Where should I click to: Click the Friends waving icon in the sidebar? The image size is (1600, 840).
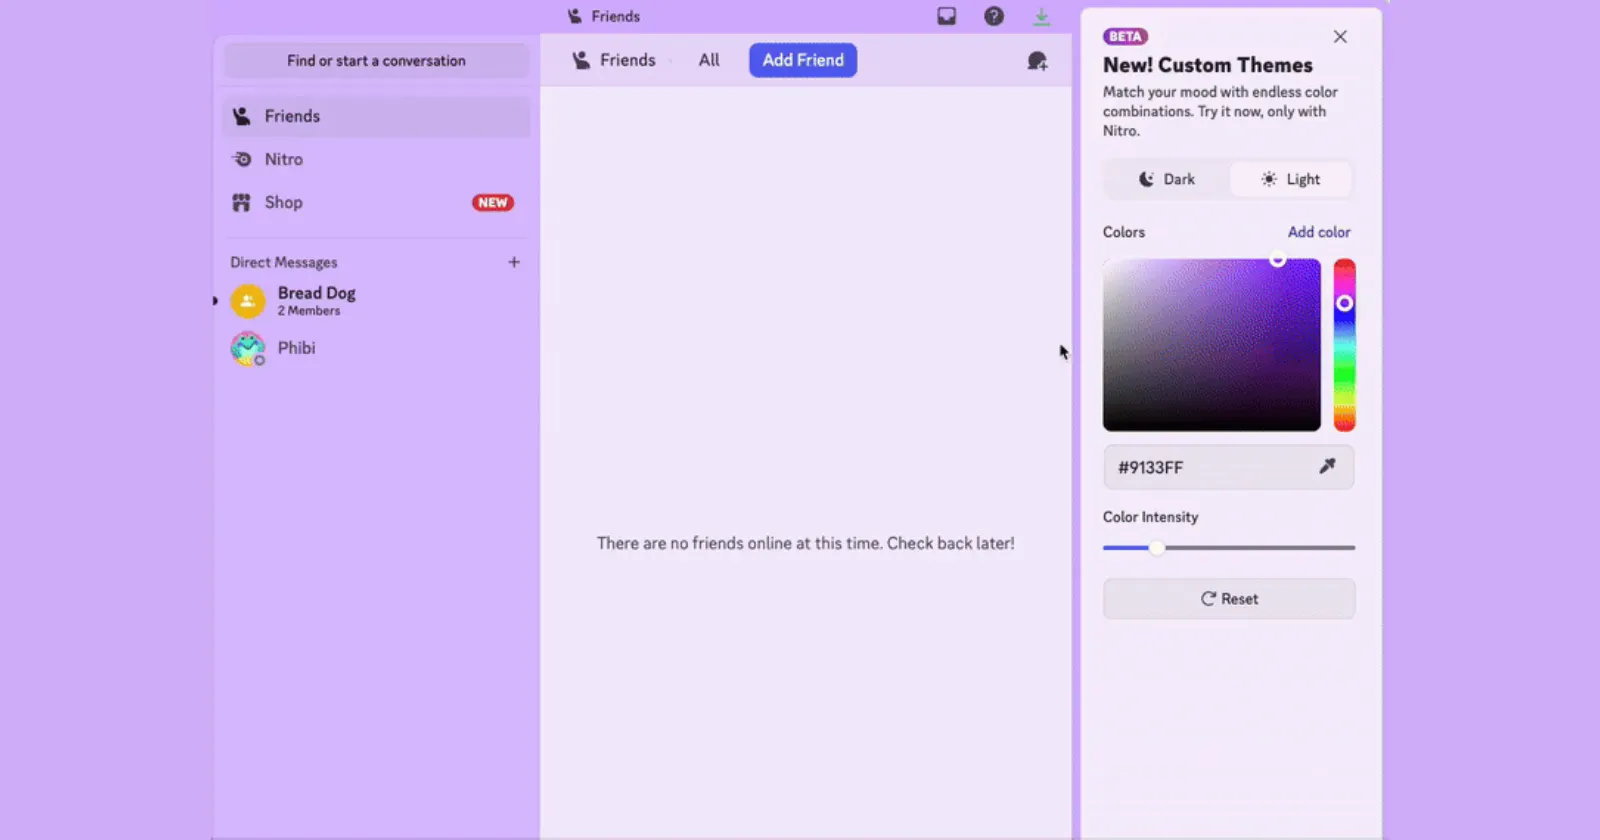[241, 116]
